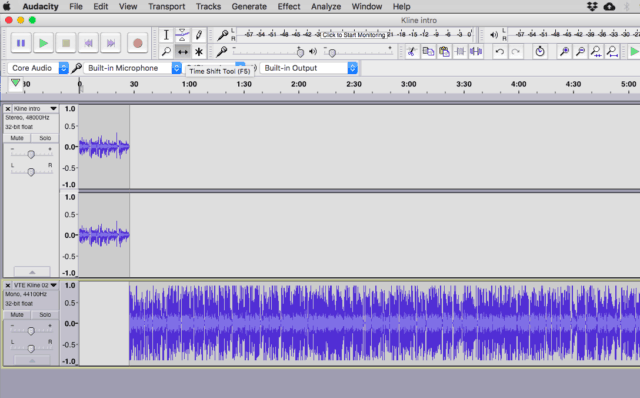
Task: Start playback with the Play button
Action: (x=43, y=43)
